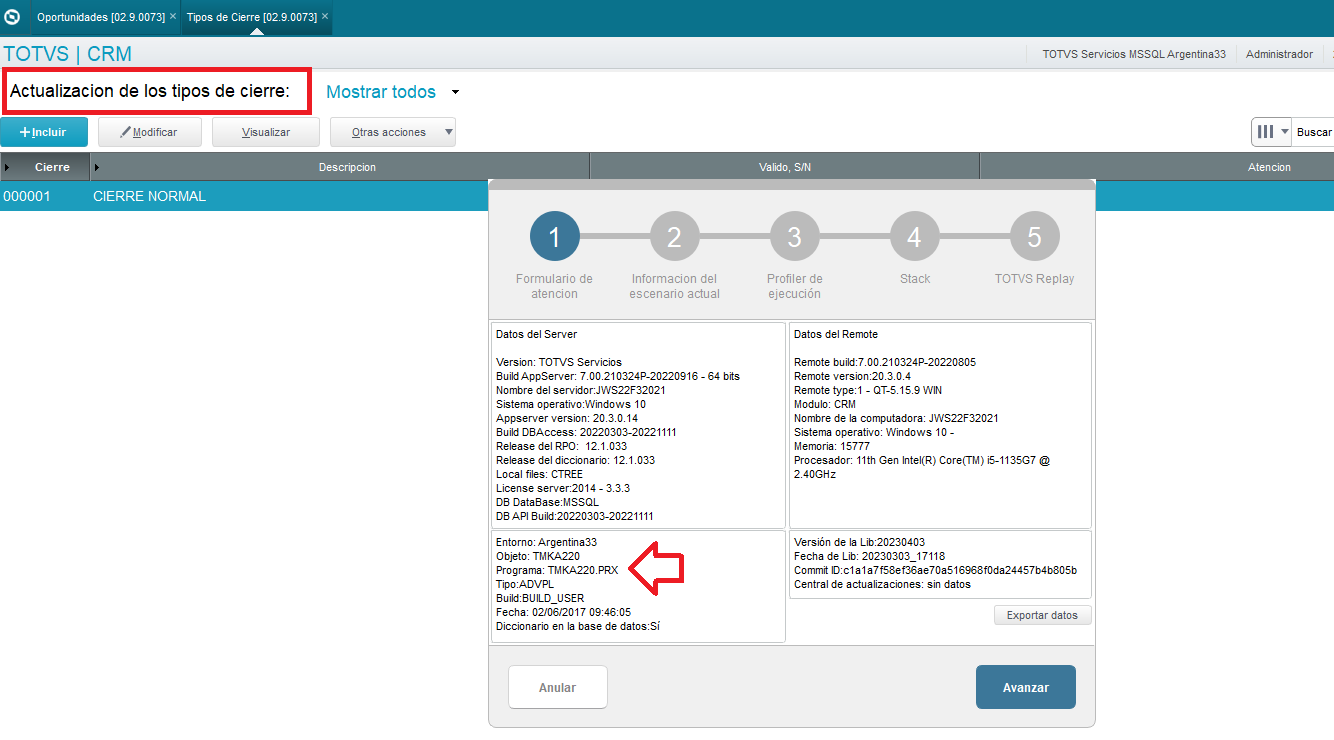
Task: Click the Procesador line
Action: tap(922, 467)
